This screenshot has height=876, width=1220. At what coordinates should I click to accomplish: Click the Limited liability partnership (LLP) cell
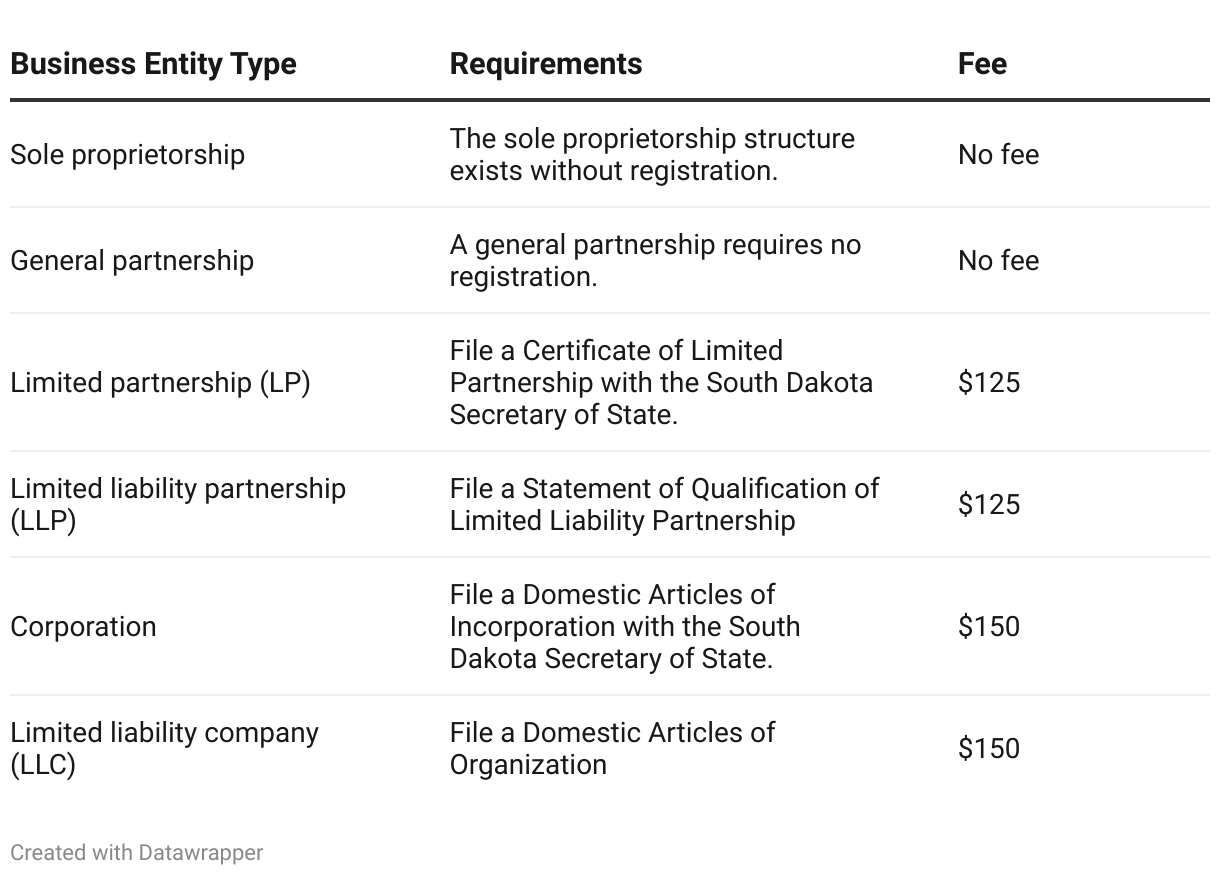(x=178, y=504)
